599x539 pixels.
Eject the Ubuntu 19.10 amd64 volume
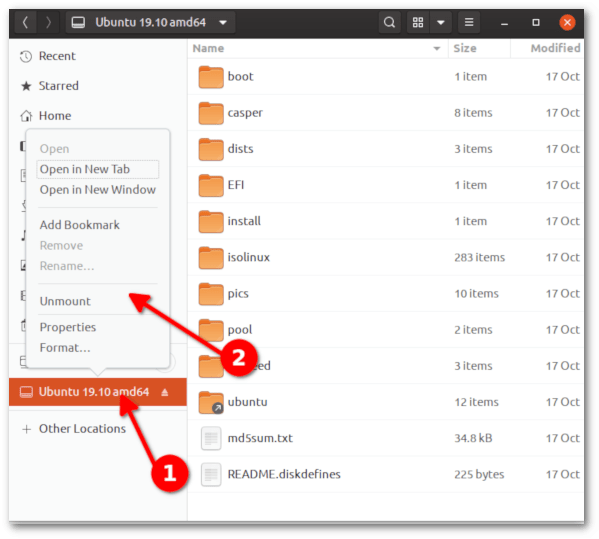(x=165, y=392)
